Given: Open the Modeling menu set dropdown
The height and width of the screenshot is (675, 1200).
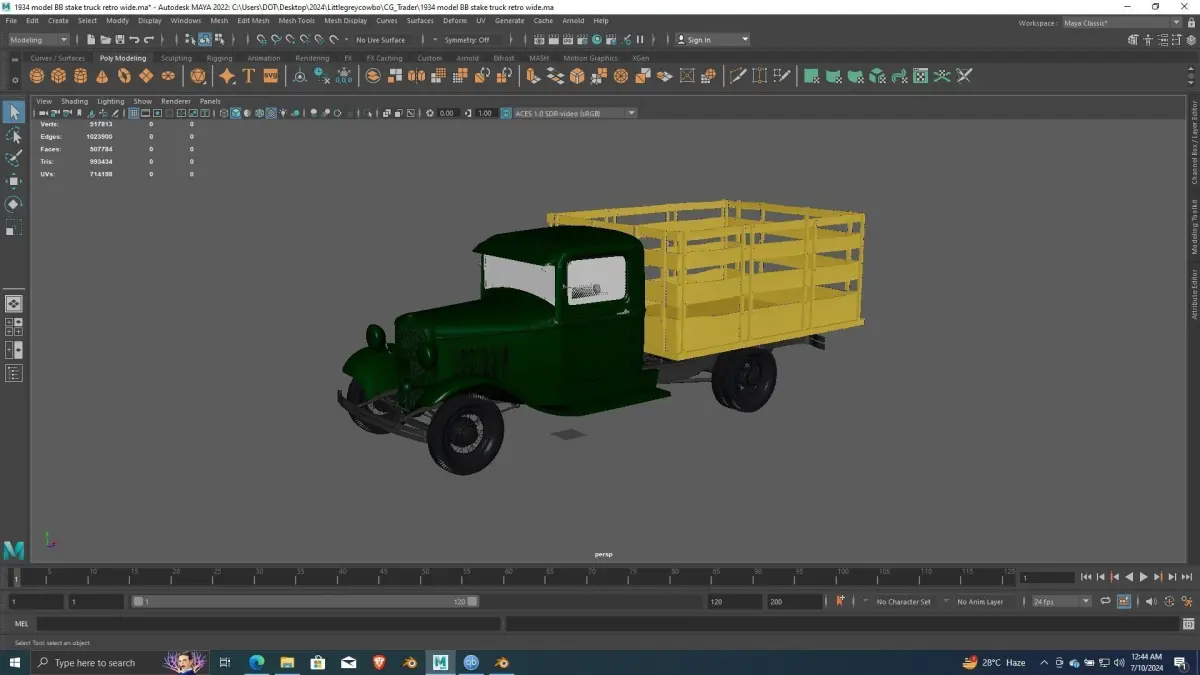Looking at the screenshot, I should coord(38,40).
